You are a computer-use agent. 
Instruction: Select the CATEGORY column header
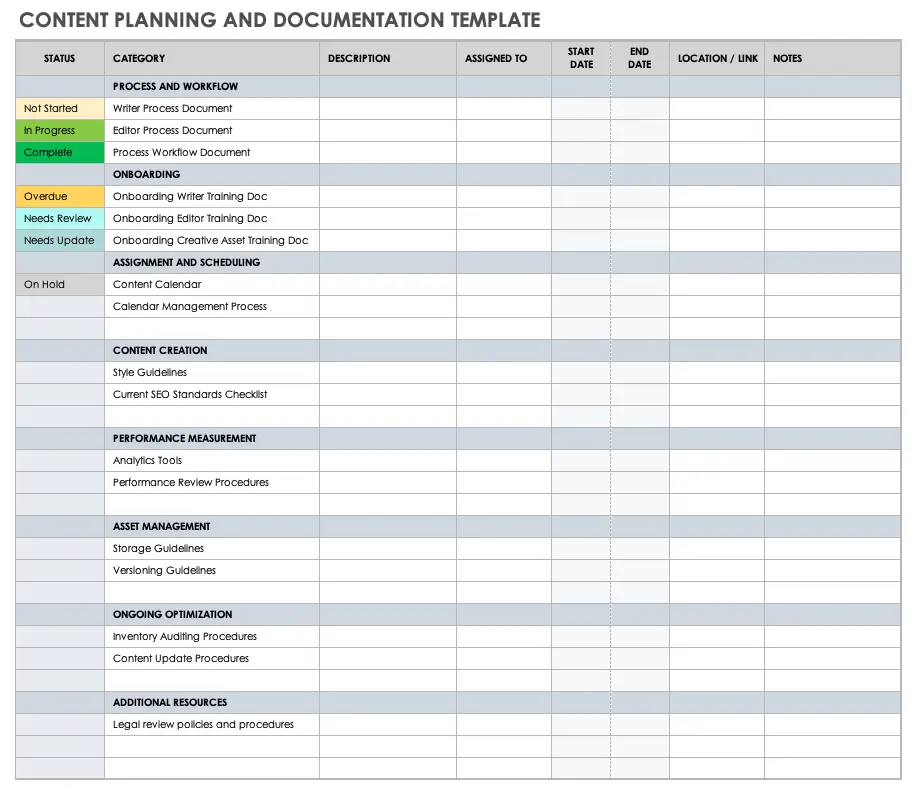tap(212, 58)
